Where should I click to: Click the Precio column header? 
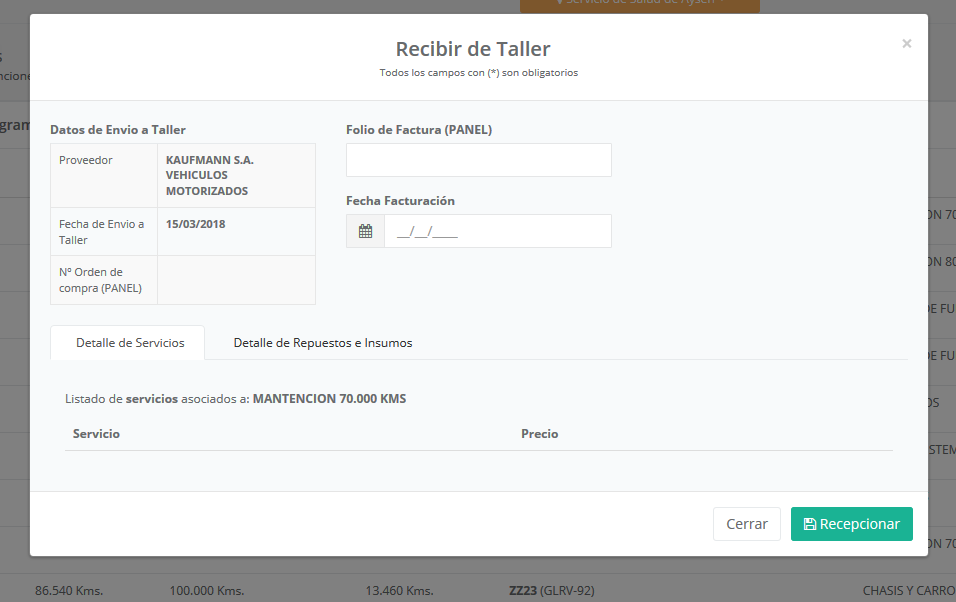(x=539, y=434)
